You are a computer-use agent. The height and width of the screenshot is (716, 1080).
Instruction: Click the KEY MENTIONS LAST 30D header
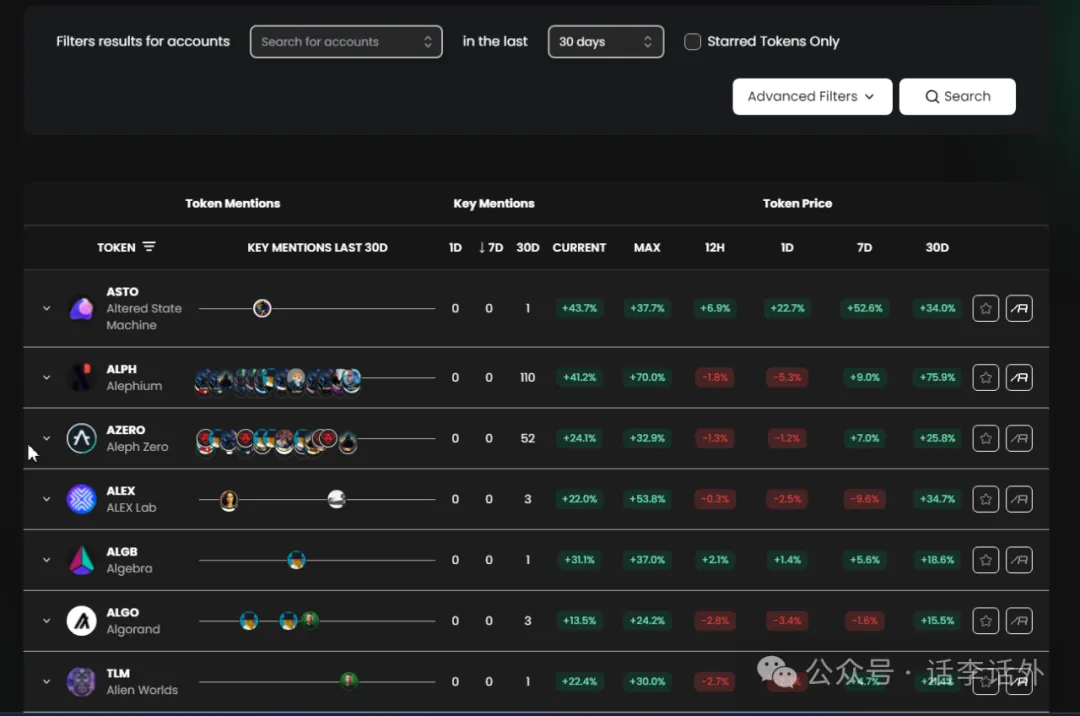[318, 247]
